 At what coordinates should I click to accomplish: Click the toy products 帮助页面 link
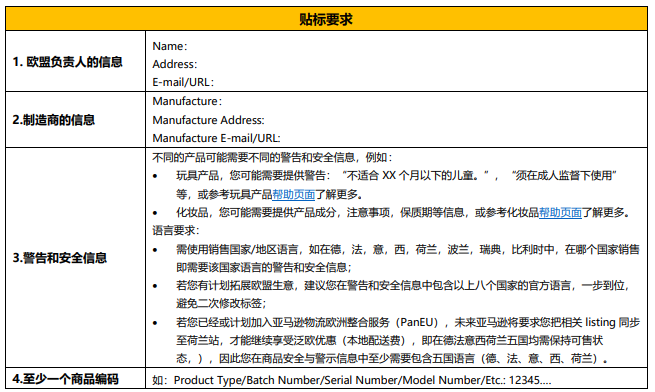(293, 195)
